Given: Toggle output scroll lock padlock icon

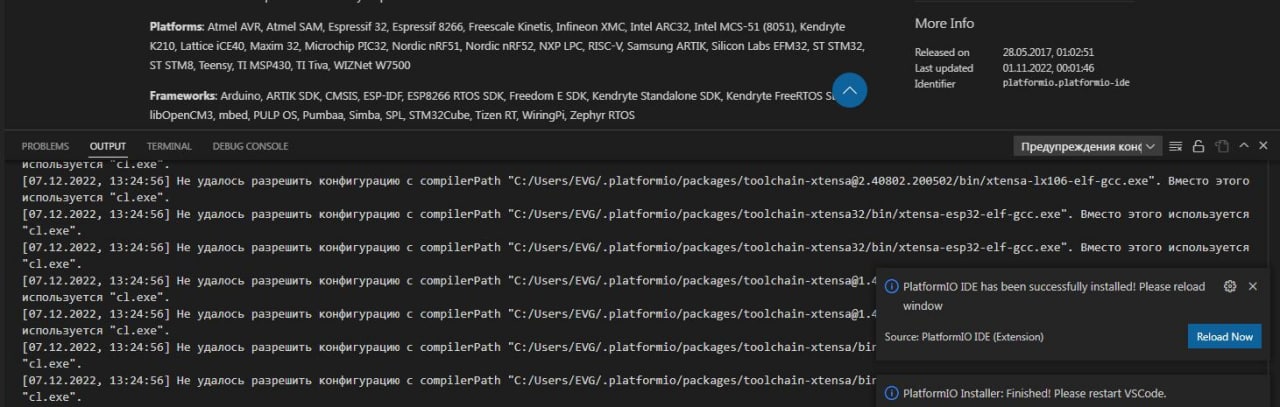Looking at the screenshot, I should [1198, 146].
